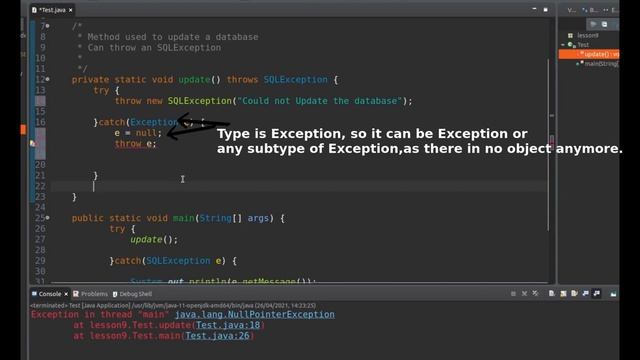Image resolution: width=640 pixels, height=360 pixels.
Task: Click the string "Could not Update the database"
Action: (x=319, y=101)
